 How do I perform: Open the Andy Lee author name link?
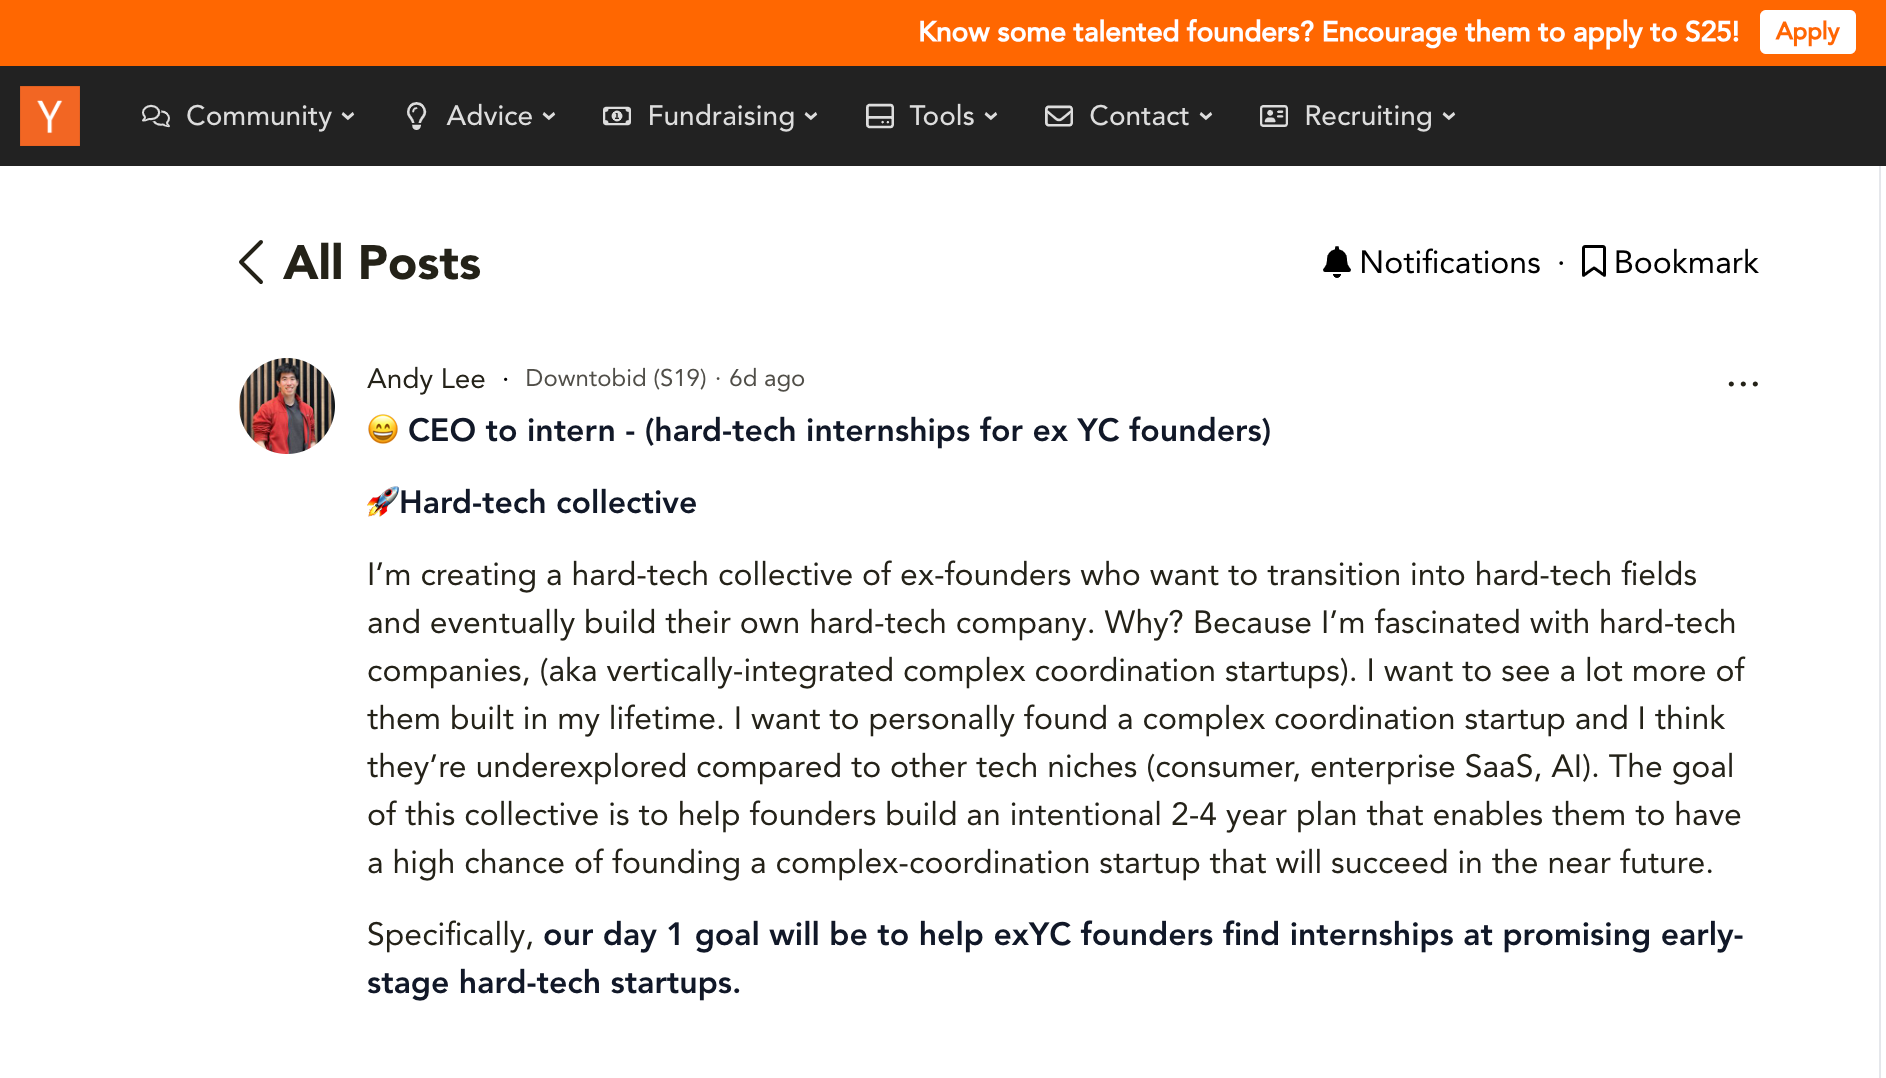pyautogui.click(x=426, y=379)
